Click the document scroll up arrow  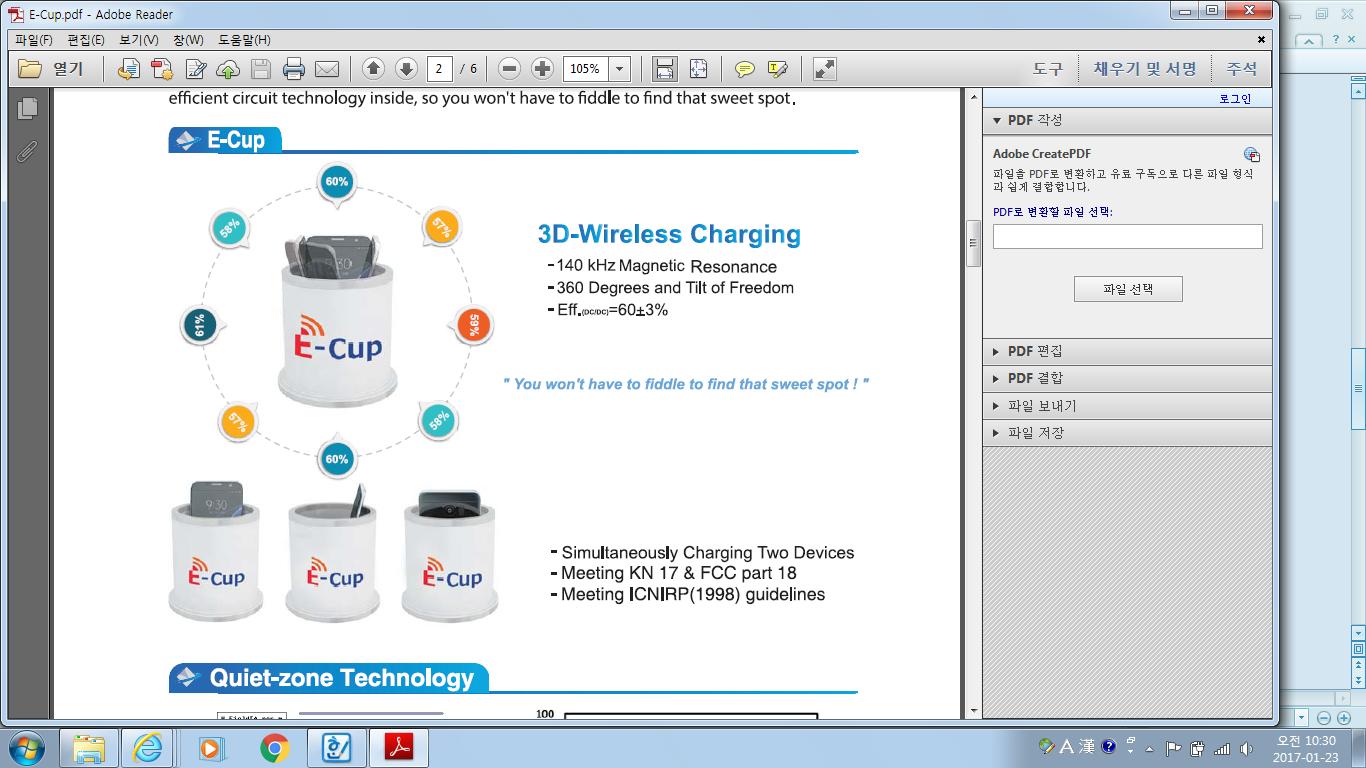973,97
